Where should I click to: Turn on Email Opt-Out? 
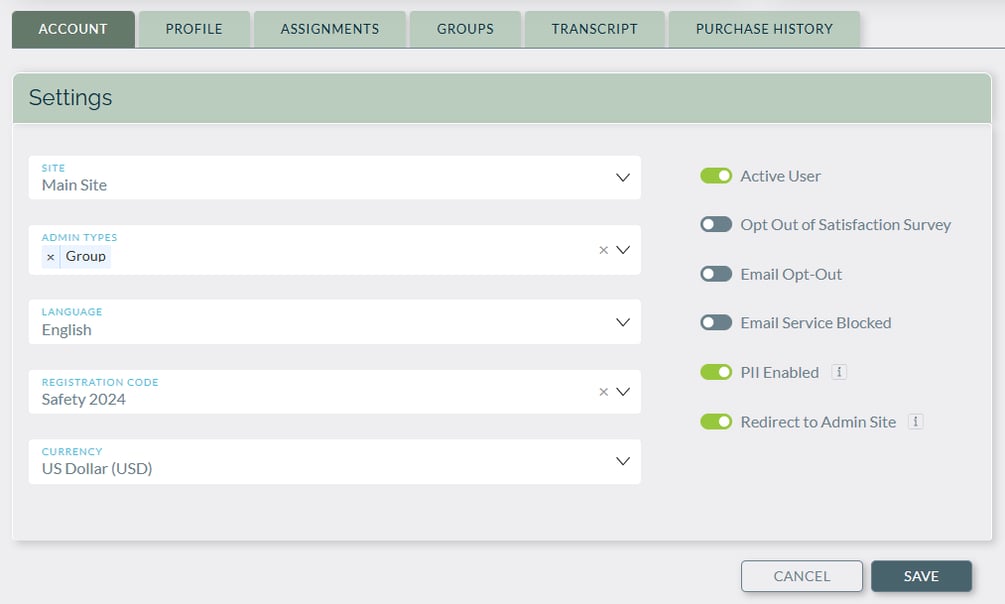point(716,273)
